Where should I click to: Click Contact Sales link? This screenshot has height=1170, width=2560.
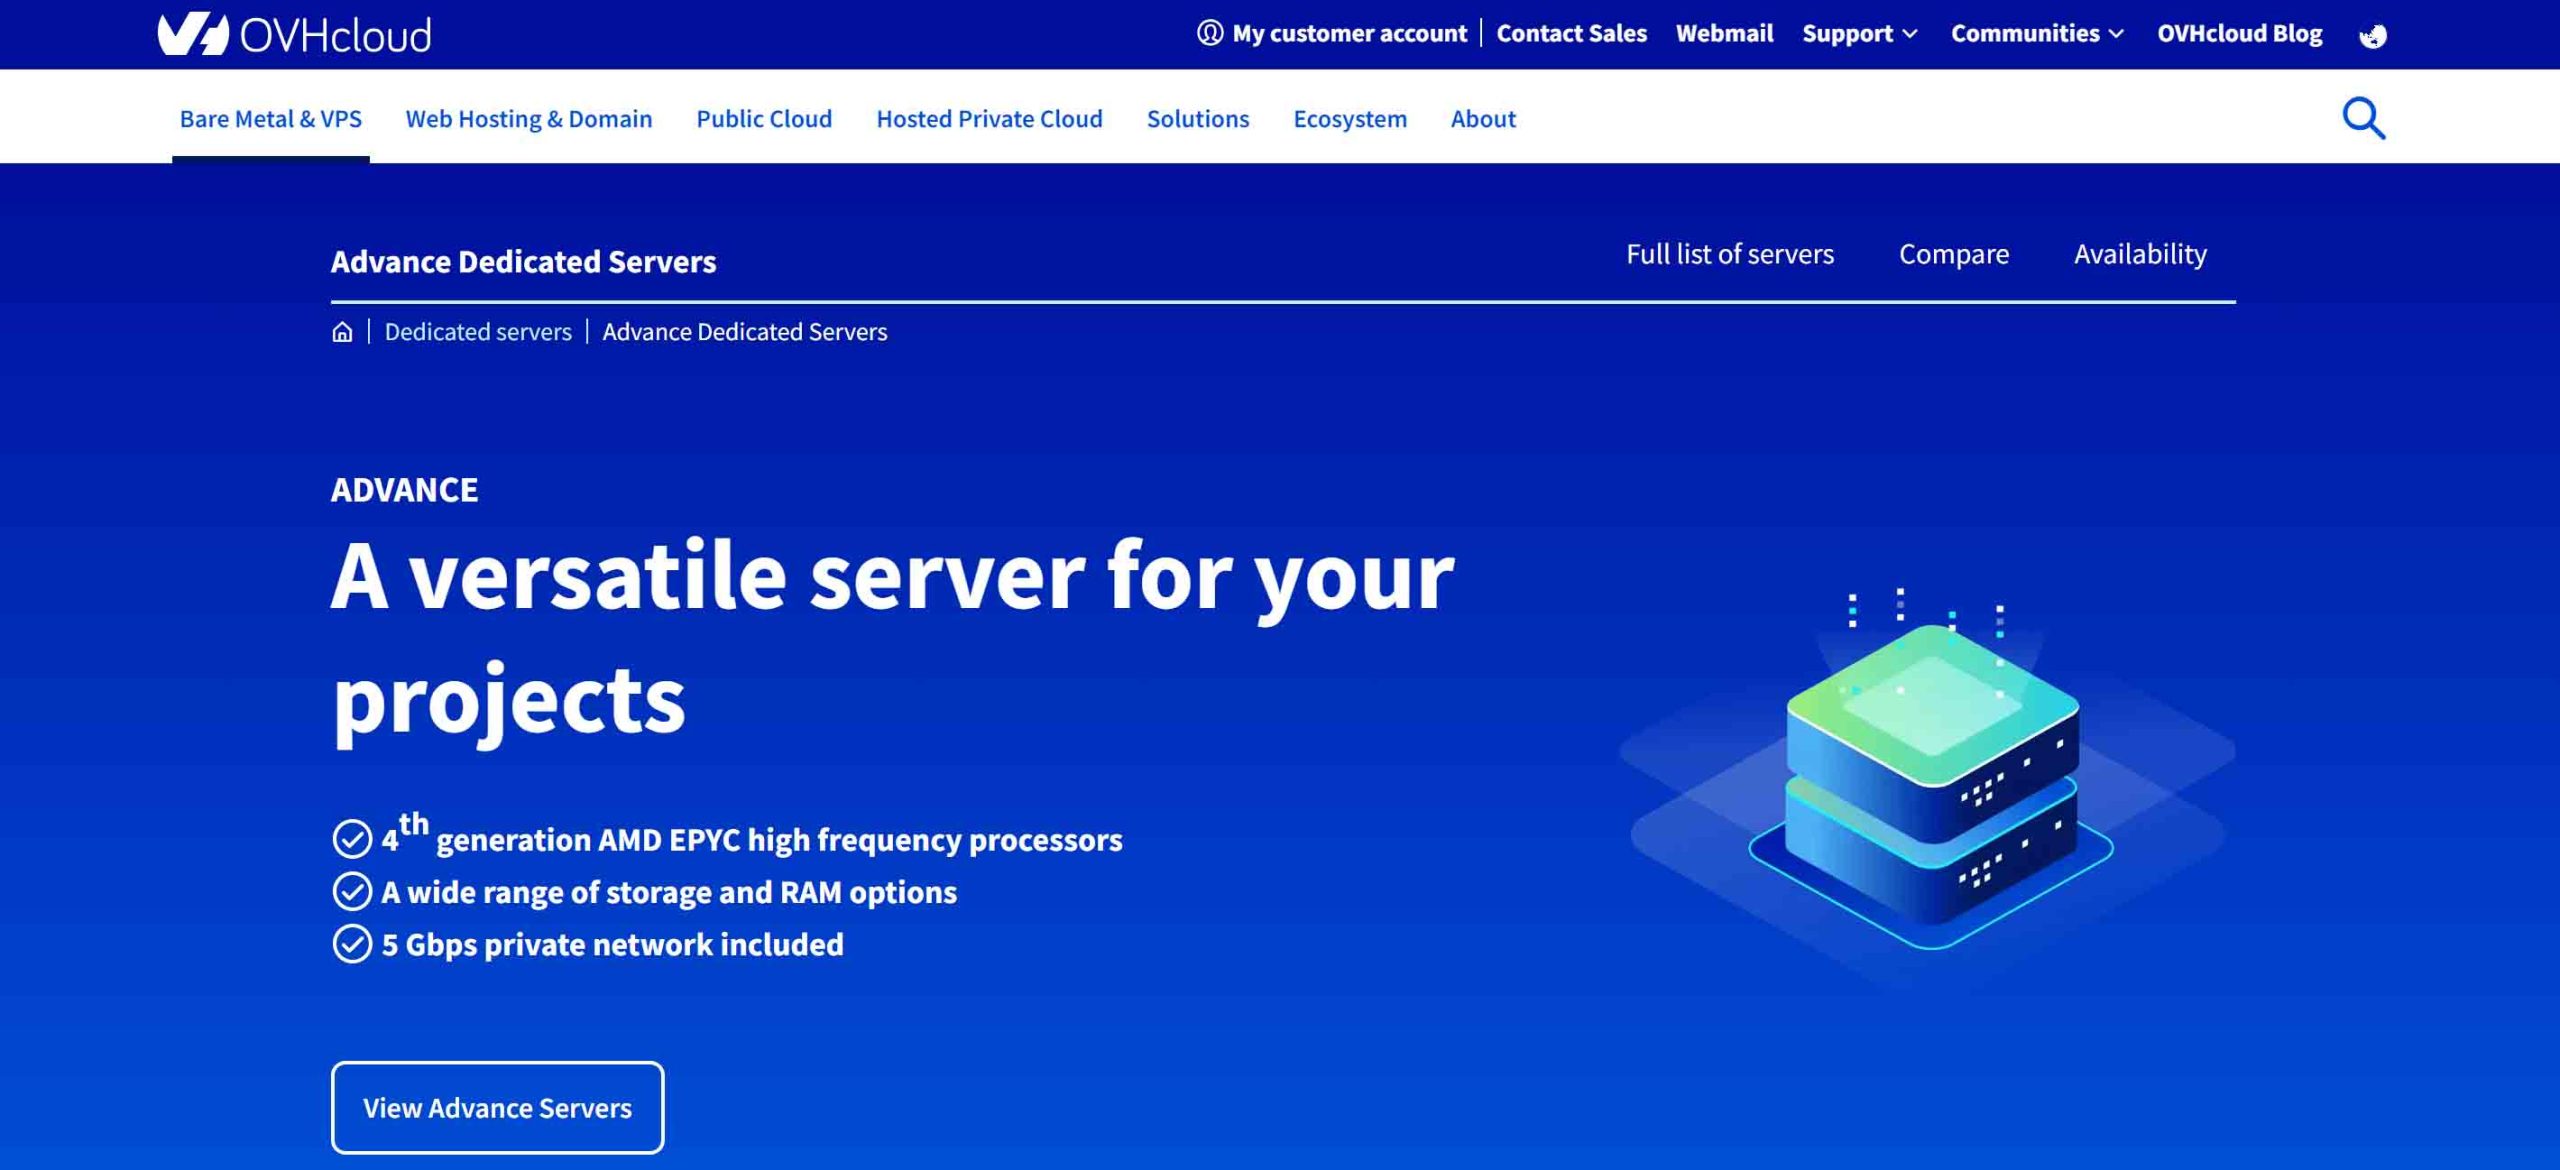1571,33
